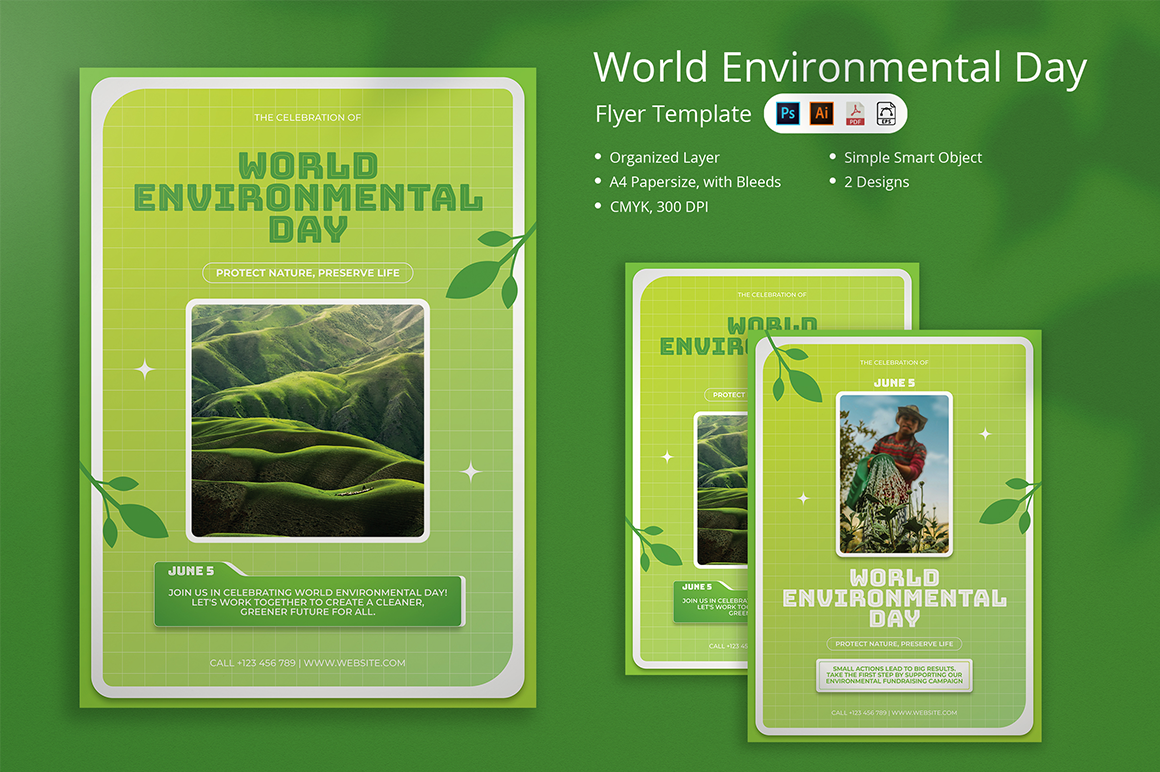Click the website contact line on large flyer
This screenshot has width=1160, height=772.
point(308,663)
